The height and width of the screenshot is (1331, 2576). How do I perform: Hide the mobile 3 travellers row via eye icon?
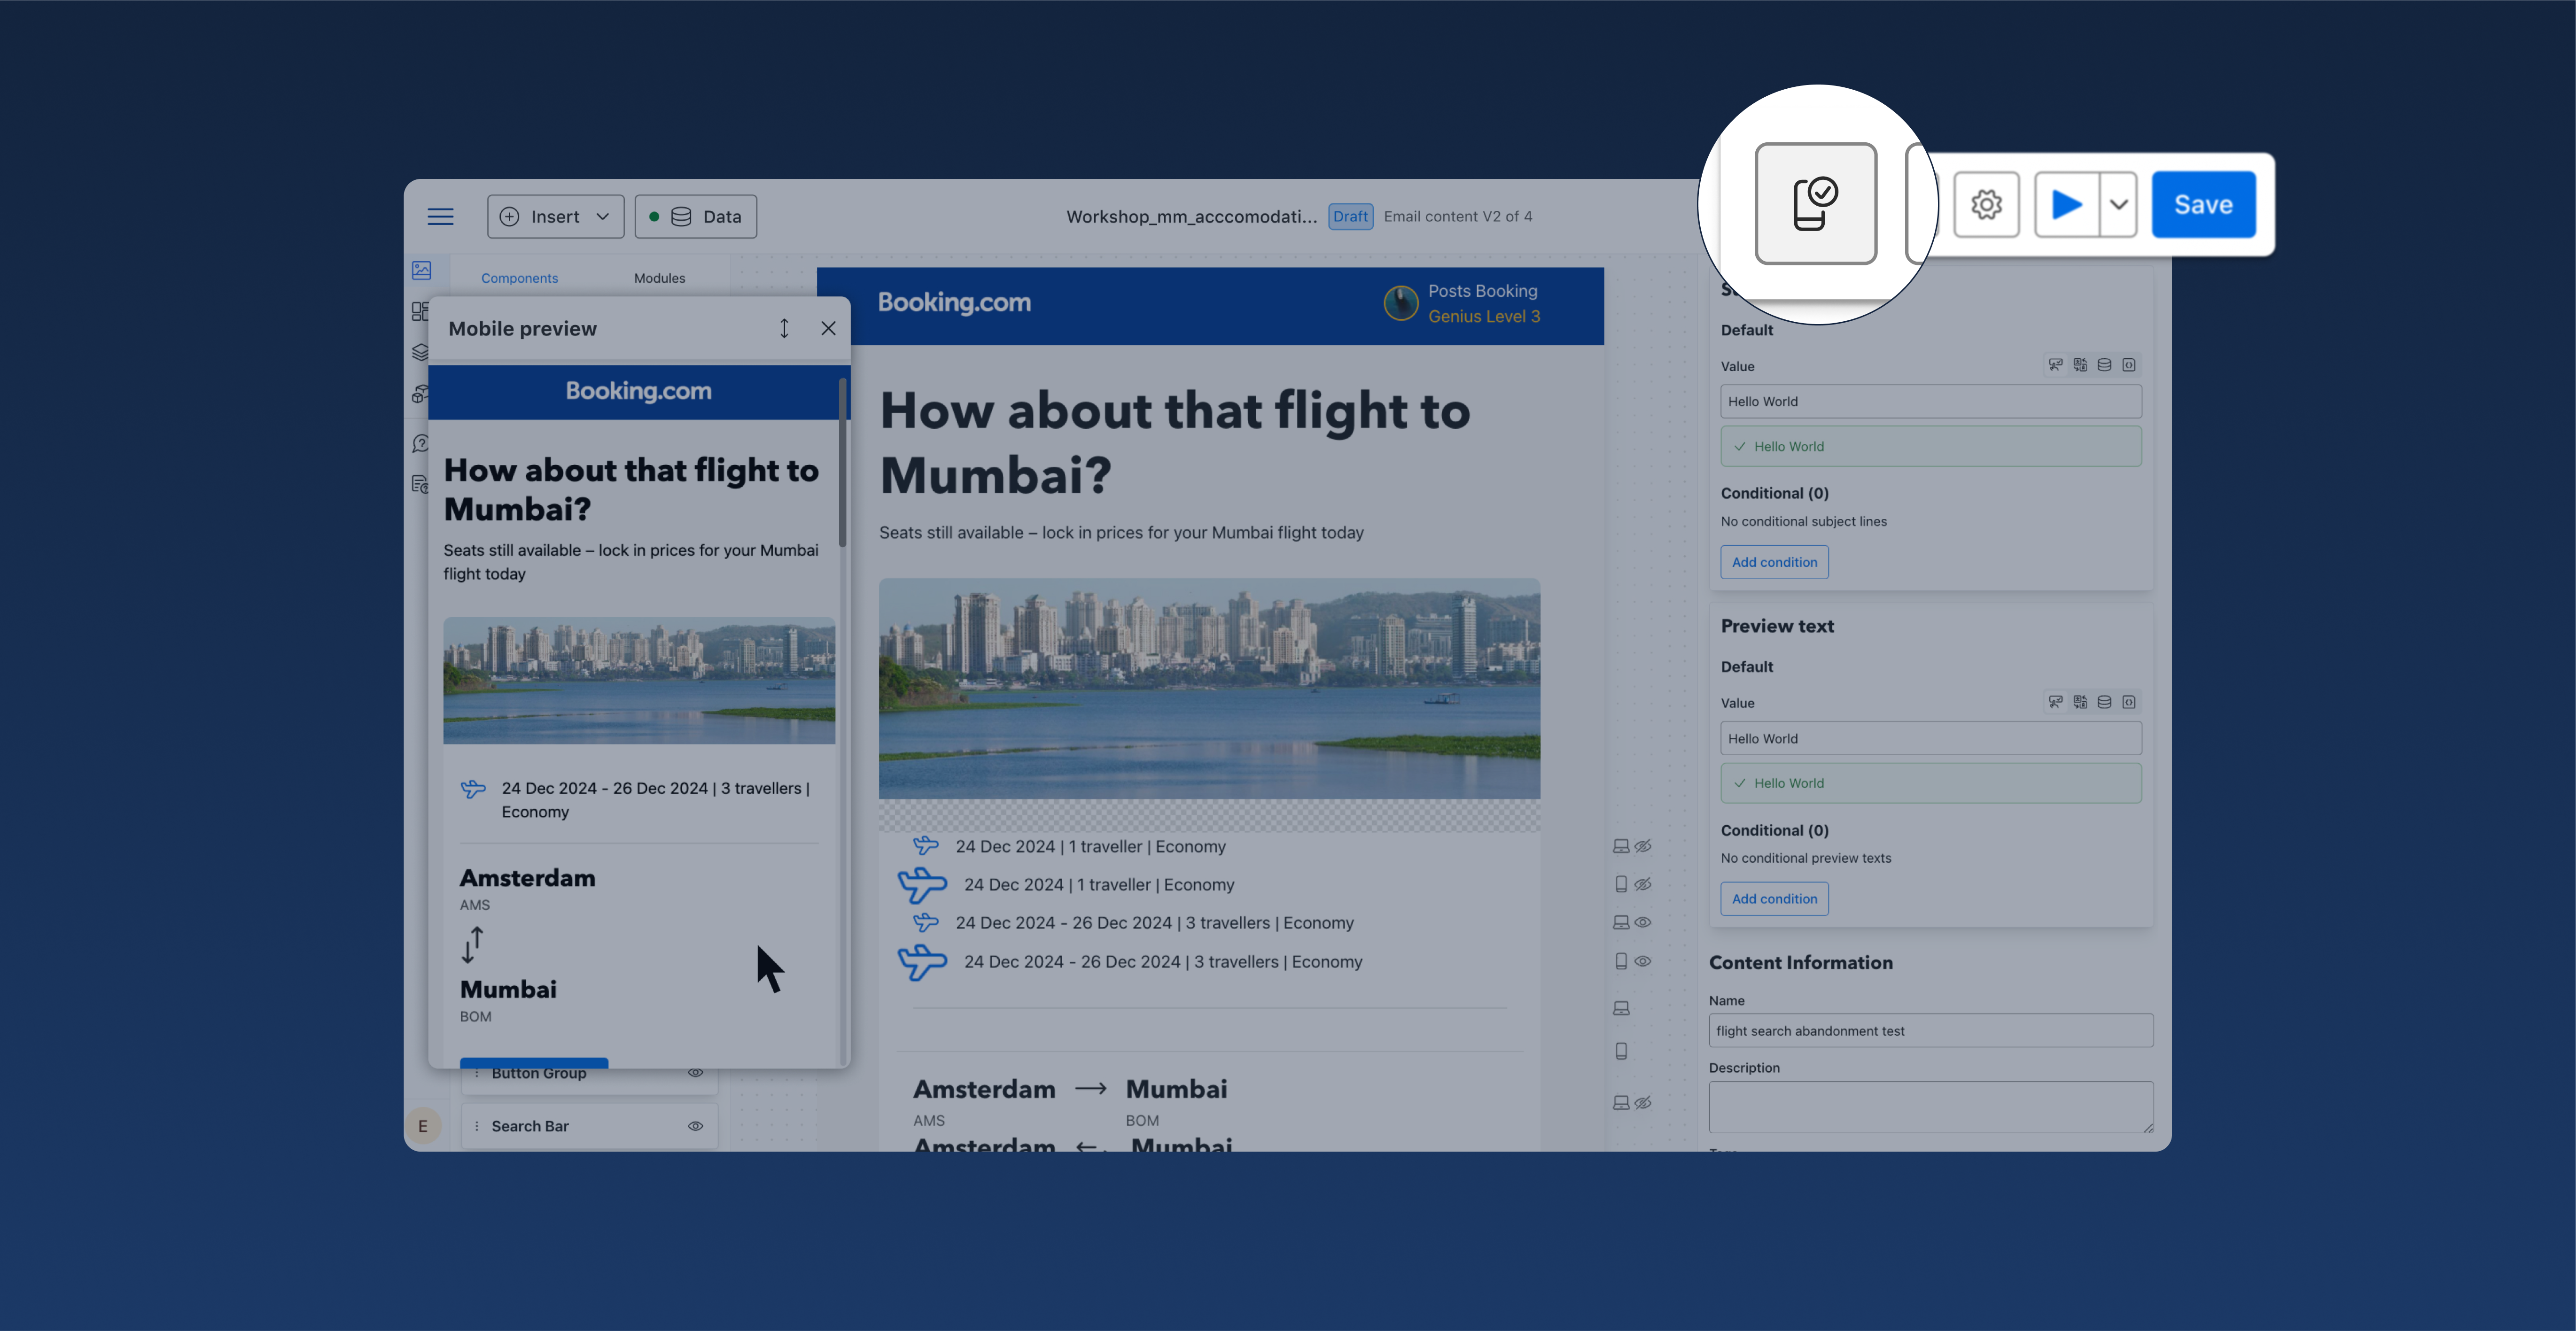1642,961
